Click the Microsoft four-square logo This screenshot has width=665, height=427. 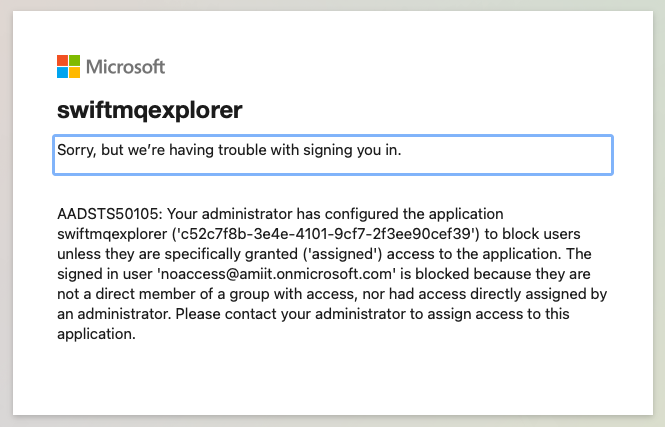[68, 67]
